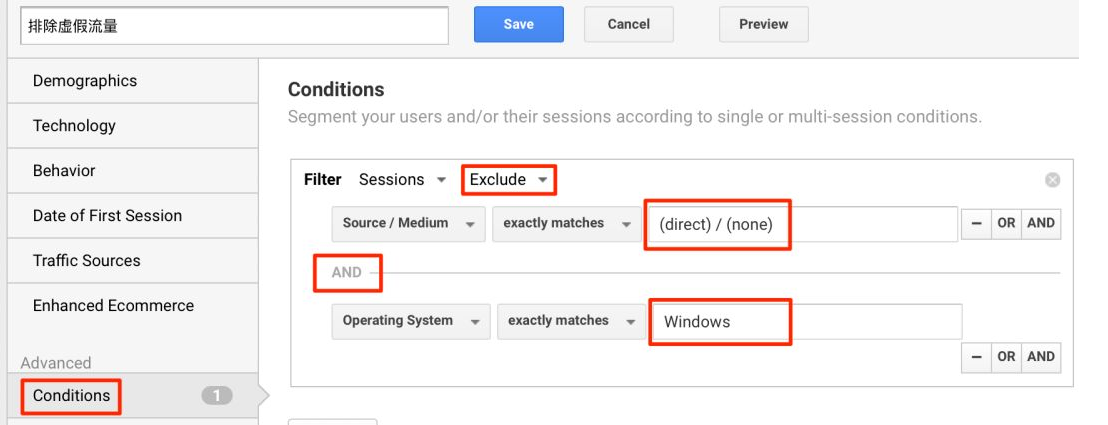The width and height of the screenshot is (1108, 425).
Task: Go to Traffic Sources section
Action: click(87, 261)
